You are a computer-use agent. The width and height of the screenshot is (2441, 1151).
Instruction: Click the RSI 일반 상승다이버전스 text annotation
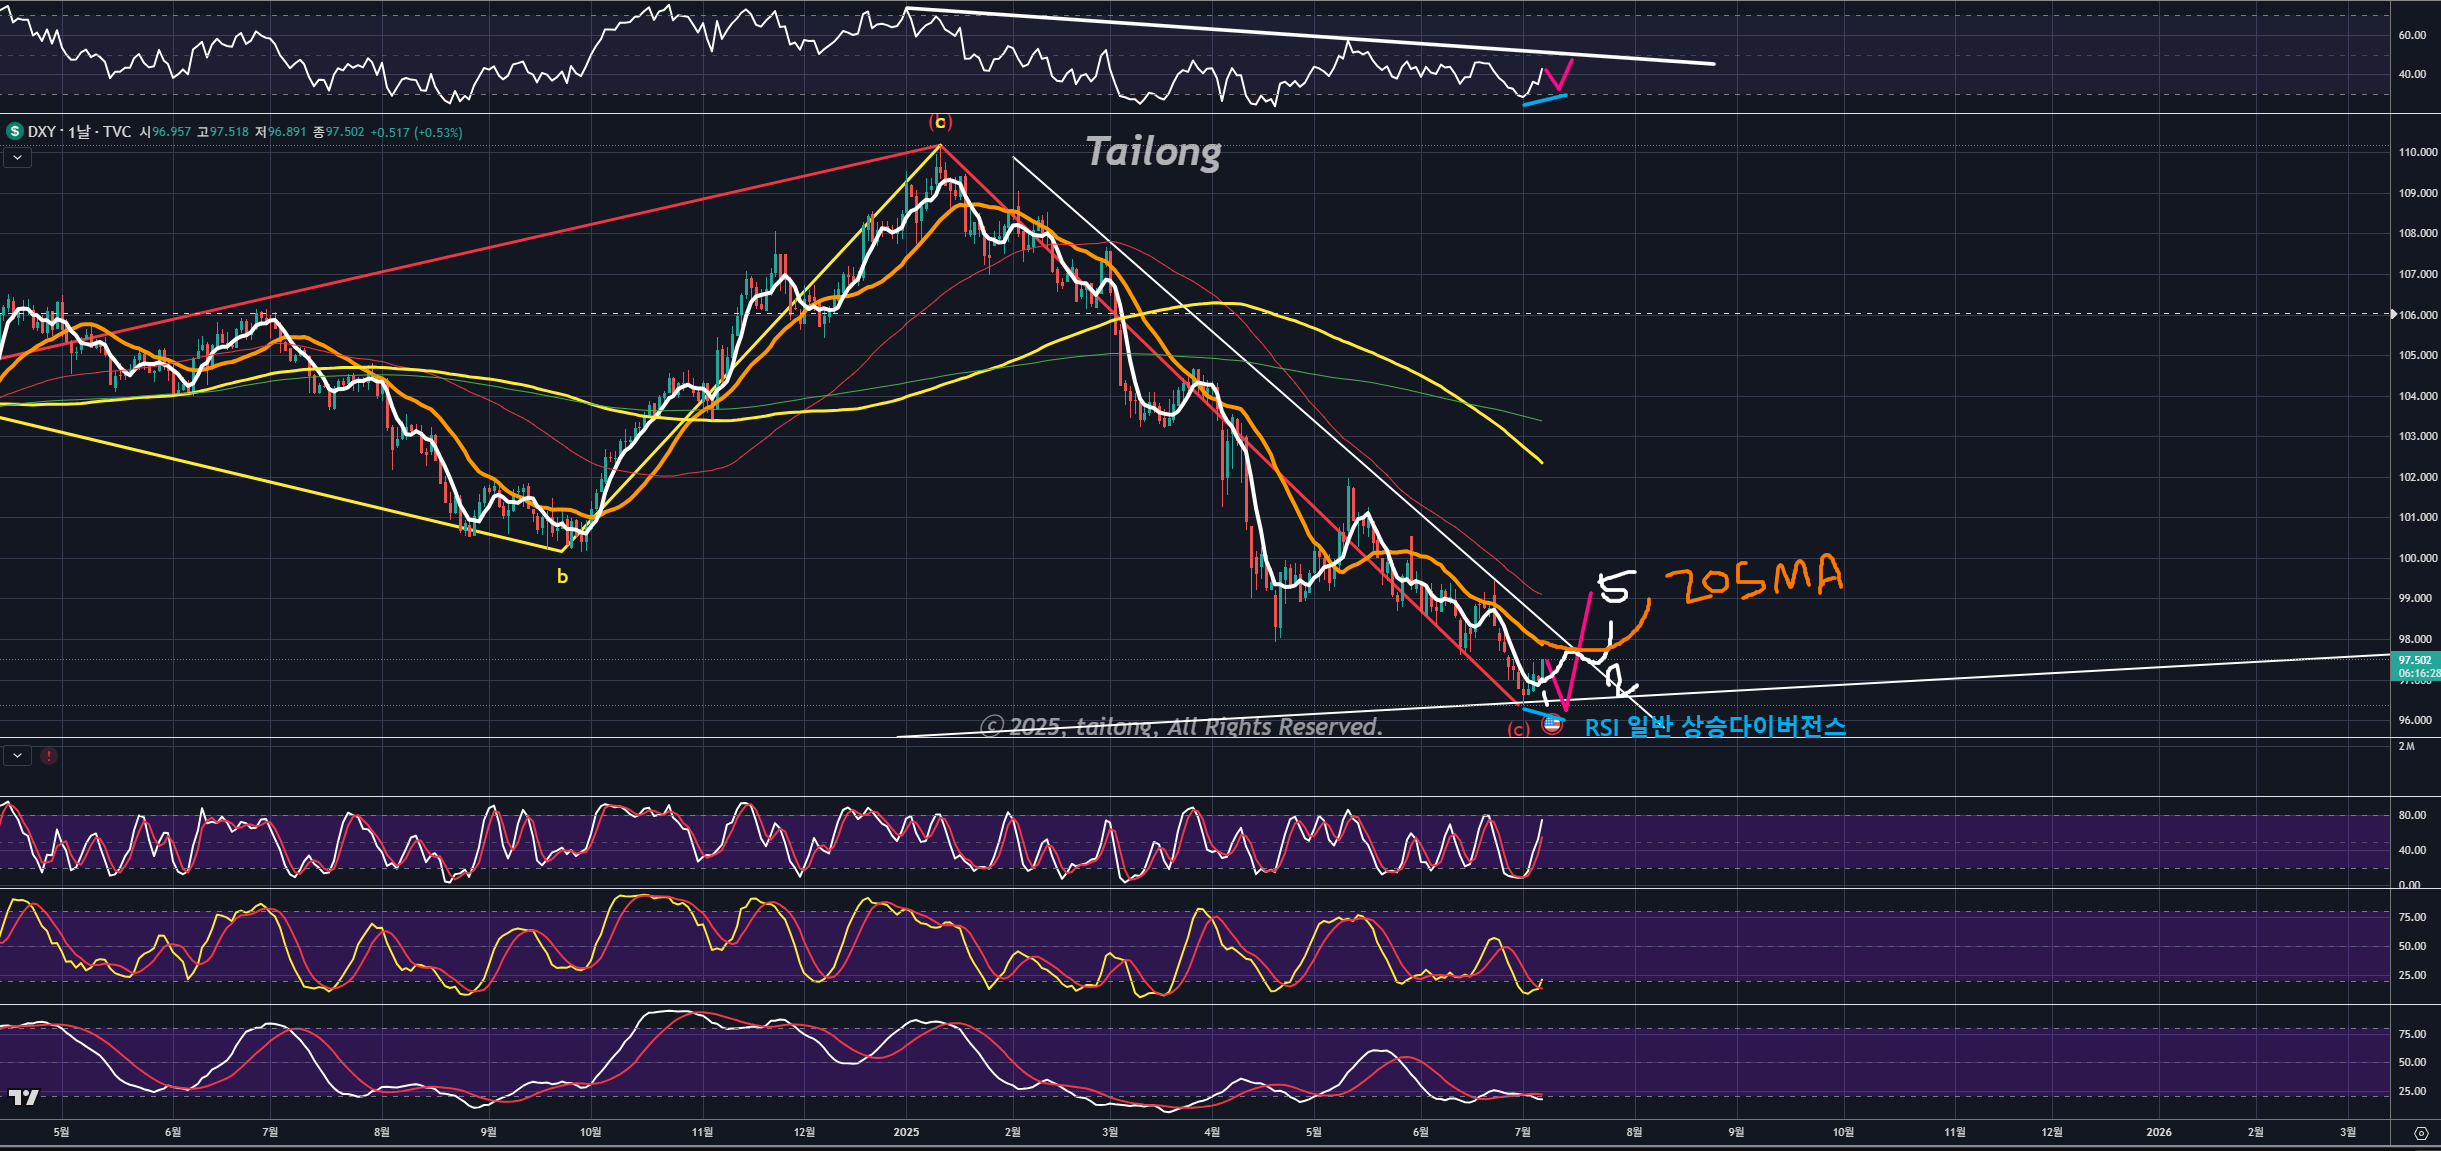pyautogui.click(x=1715, y=727)
